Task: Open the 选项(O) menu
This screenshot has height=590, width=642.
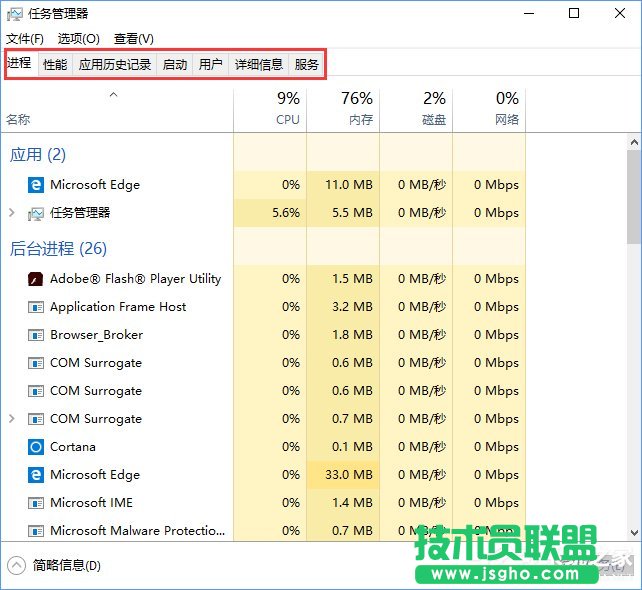Action: coord(79,39)
